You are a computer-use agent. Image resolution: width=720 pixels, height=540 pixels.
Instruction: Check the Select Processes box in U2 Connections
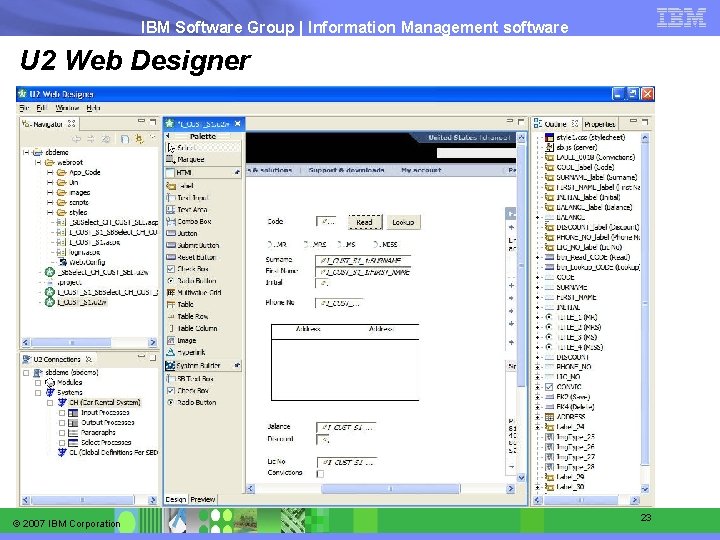[x=62, y=443]
